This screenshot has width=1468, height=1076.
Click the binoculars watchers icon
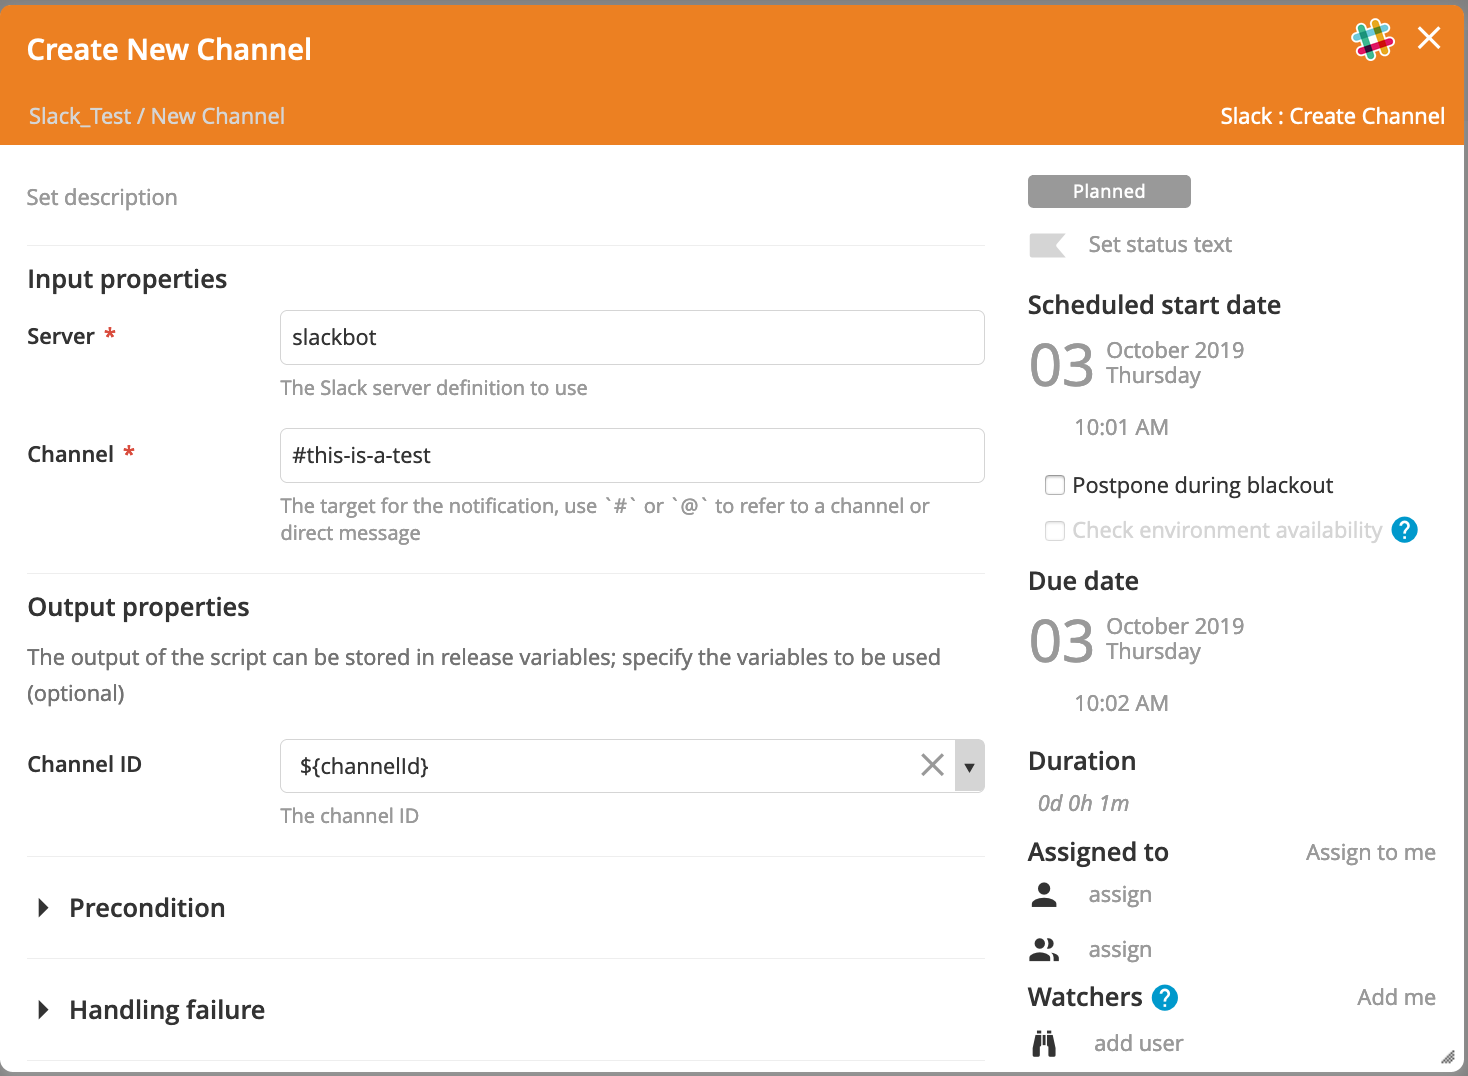(x=1044, y=1043)
